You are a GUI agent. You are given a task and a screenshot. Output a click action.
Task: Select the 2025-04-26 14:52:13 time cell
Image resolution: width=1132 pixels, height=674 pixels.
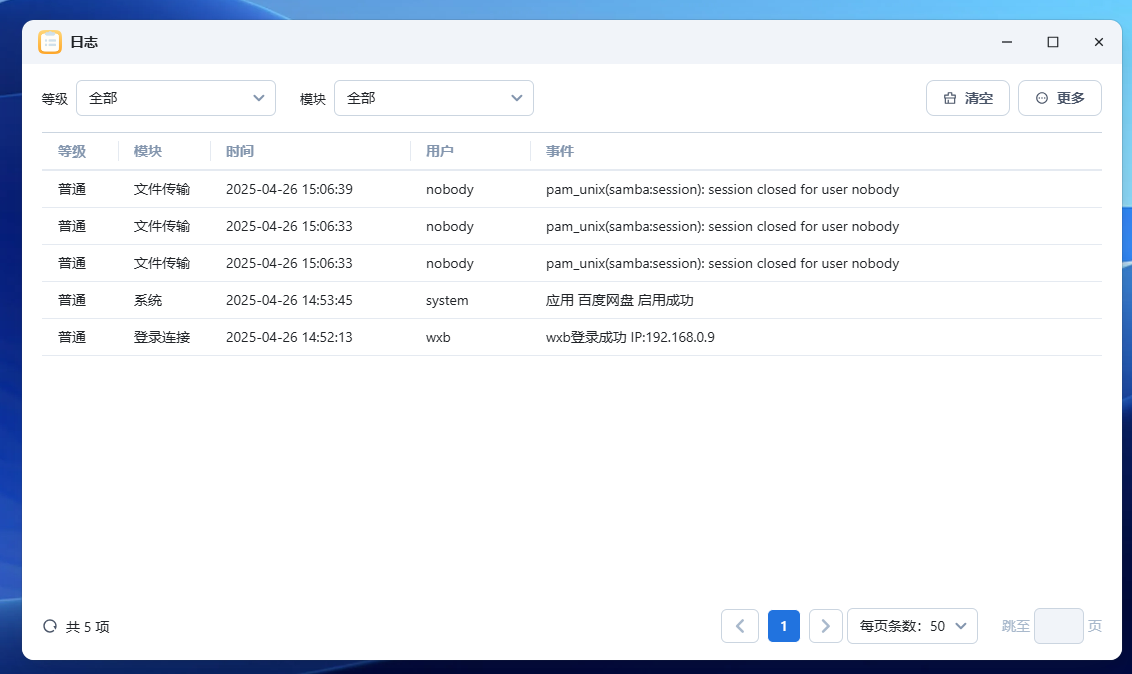[289, 337]
